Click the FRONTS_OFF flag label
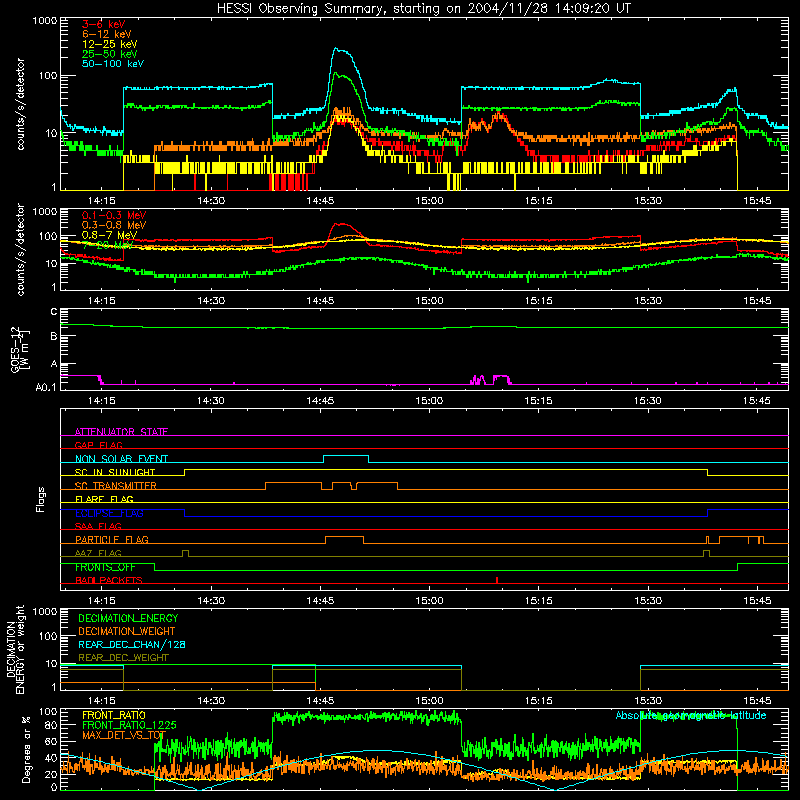This screenshot has width=800, height=800. pyautogui.click(x=105, y=567)
